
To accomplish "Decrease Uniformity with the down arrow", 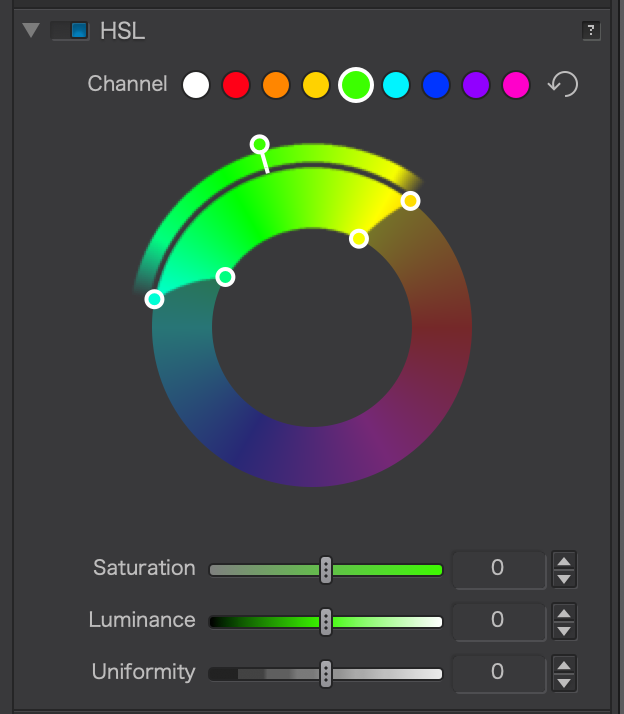I will [x=564, y=683].
